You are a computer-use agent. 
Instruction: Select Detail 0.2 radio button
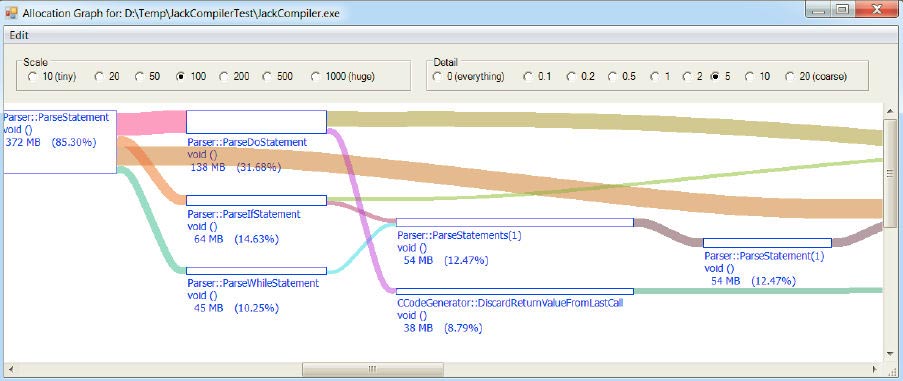(x=571, y=77)
